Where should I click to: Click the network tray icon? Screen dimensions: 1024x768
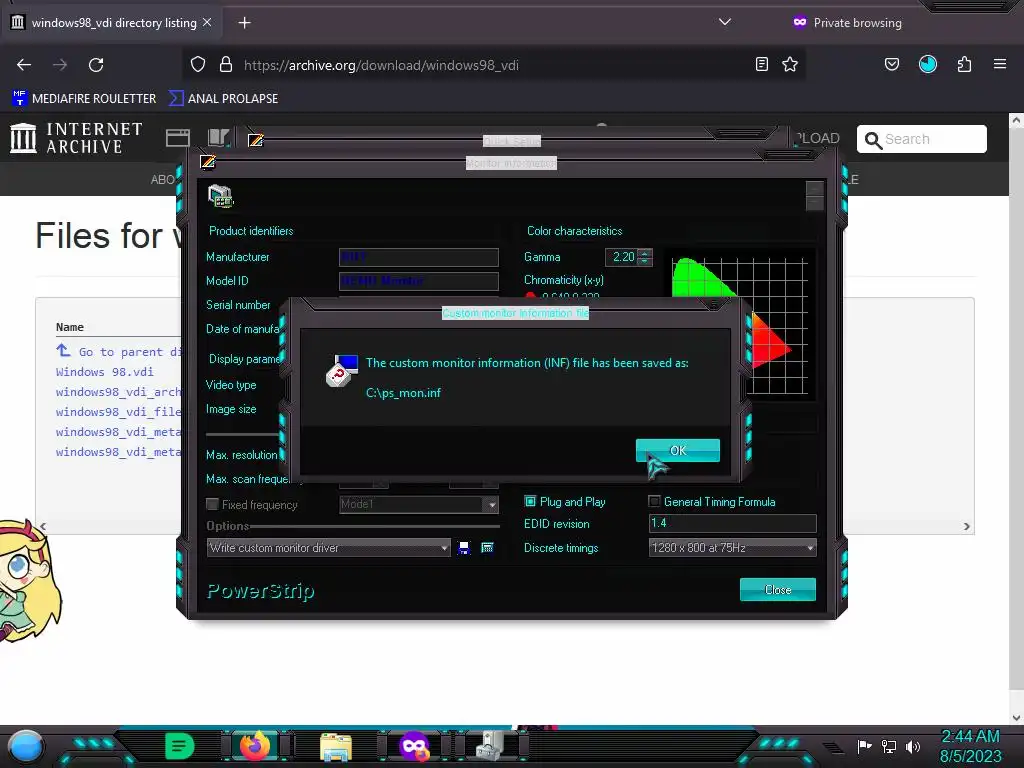pyautogui.click(x=889, y=746)
